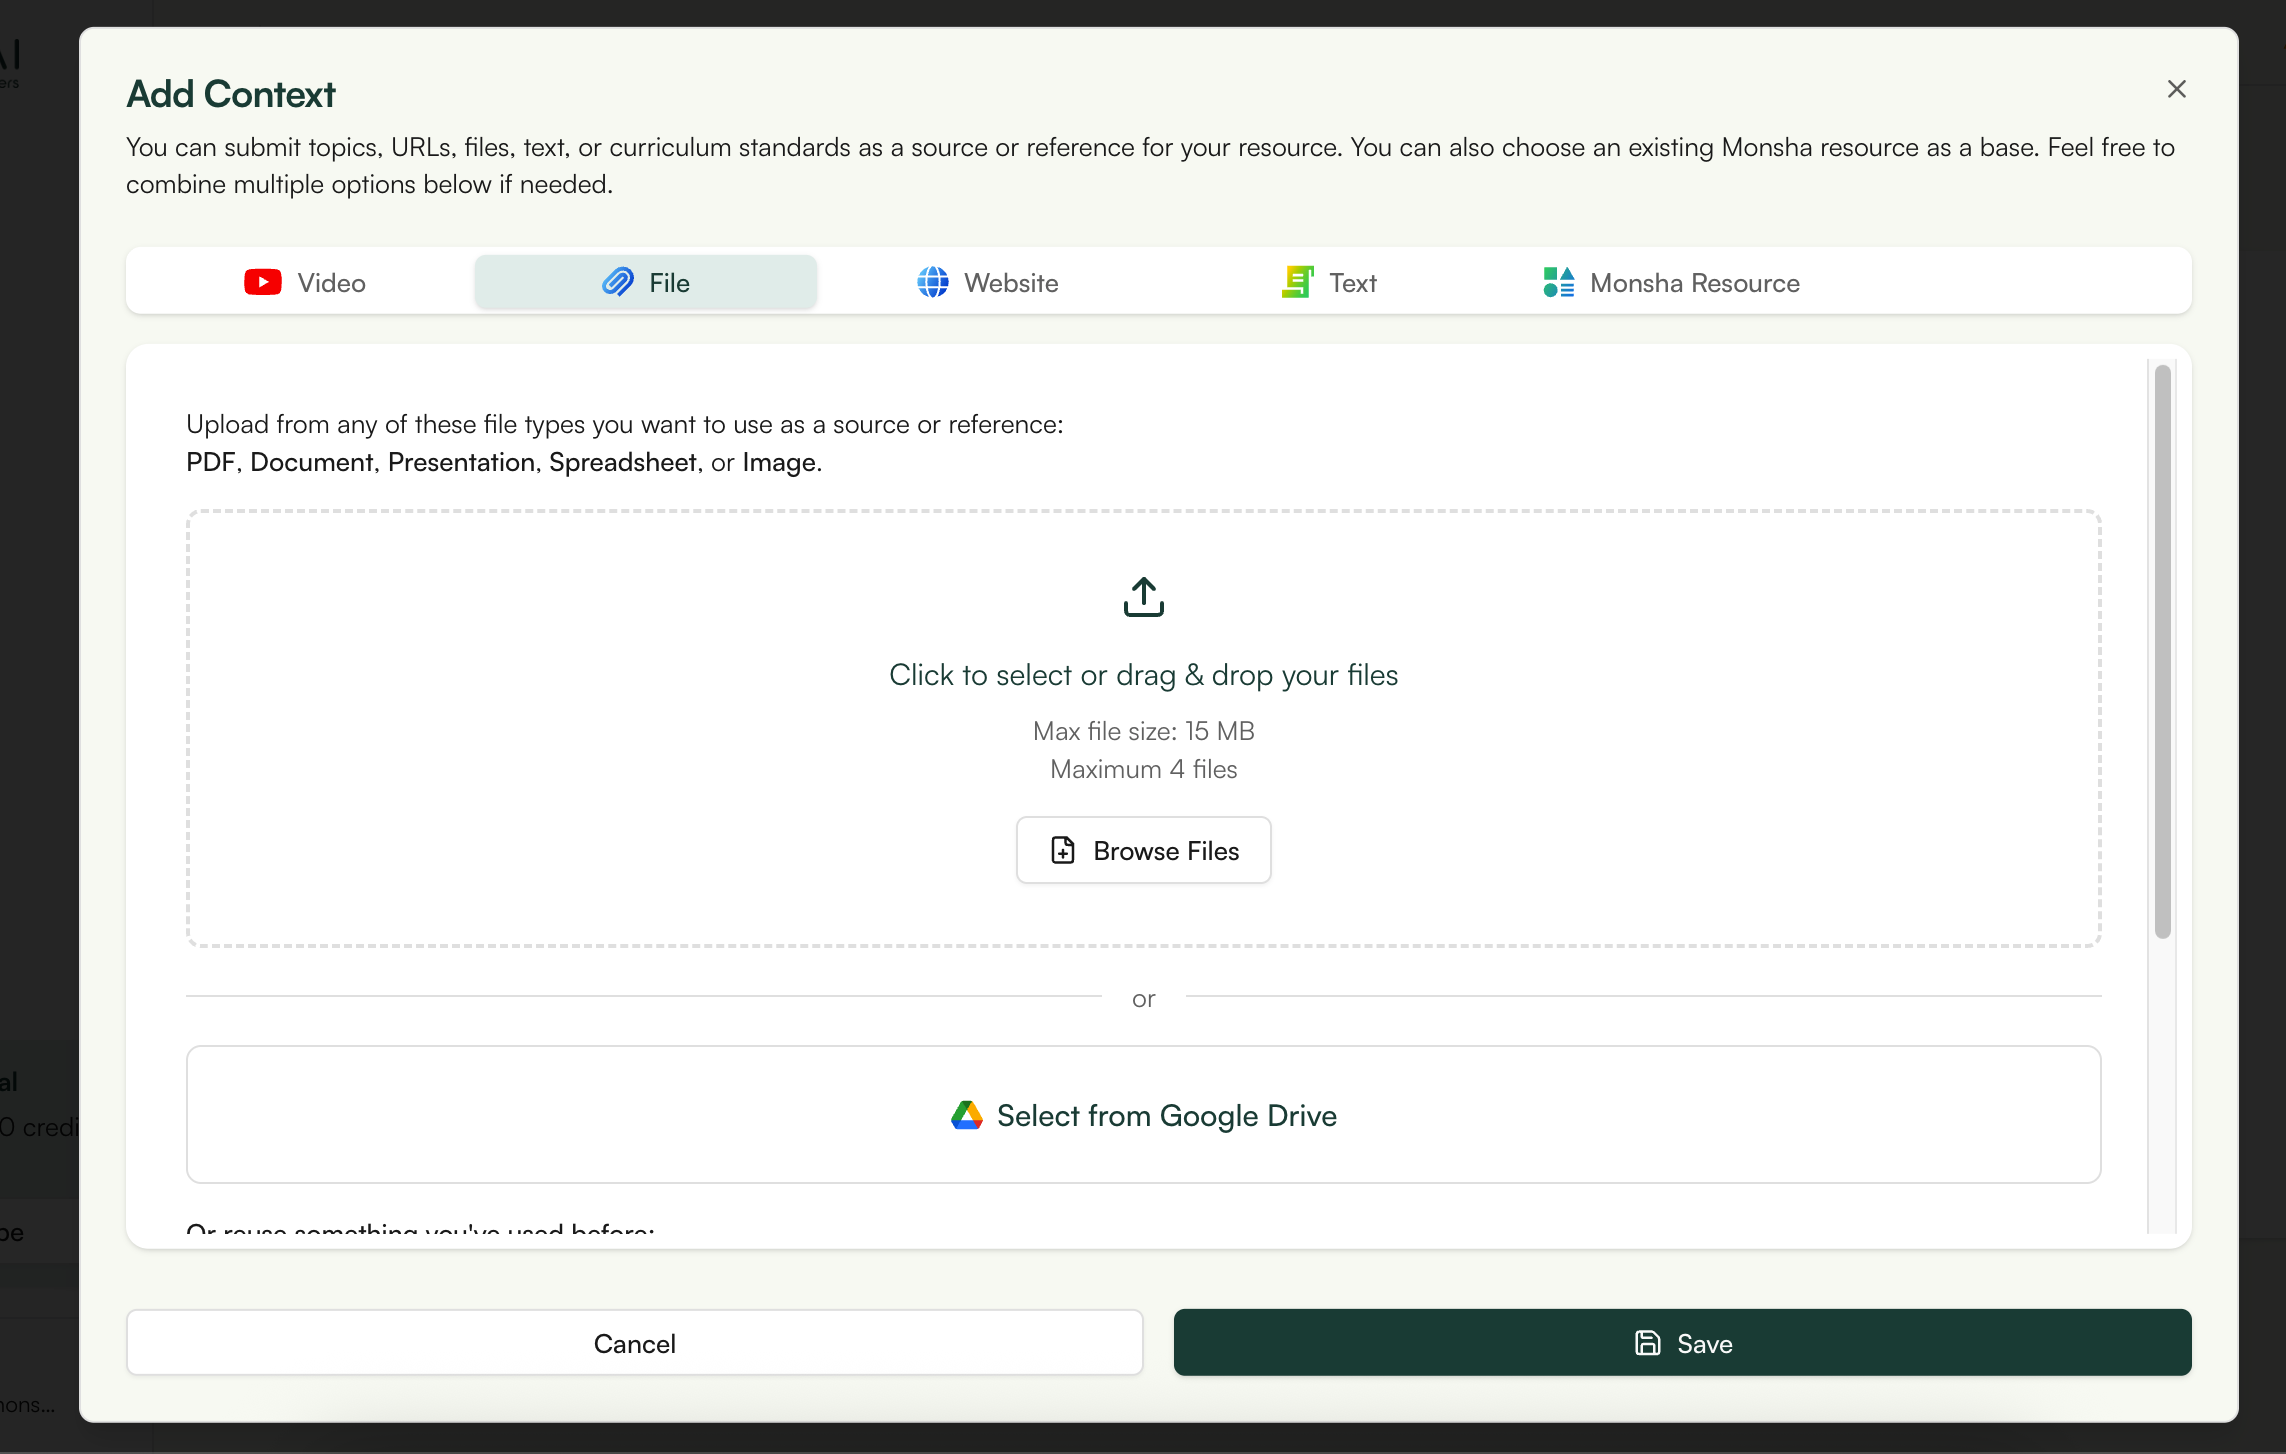Click the YouTube video icon

(263, 283)
